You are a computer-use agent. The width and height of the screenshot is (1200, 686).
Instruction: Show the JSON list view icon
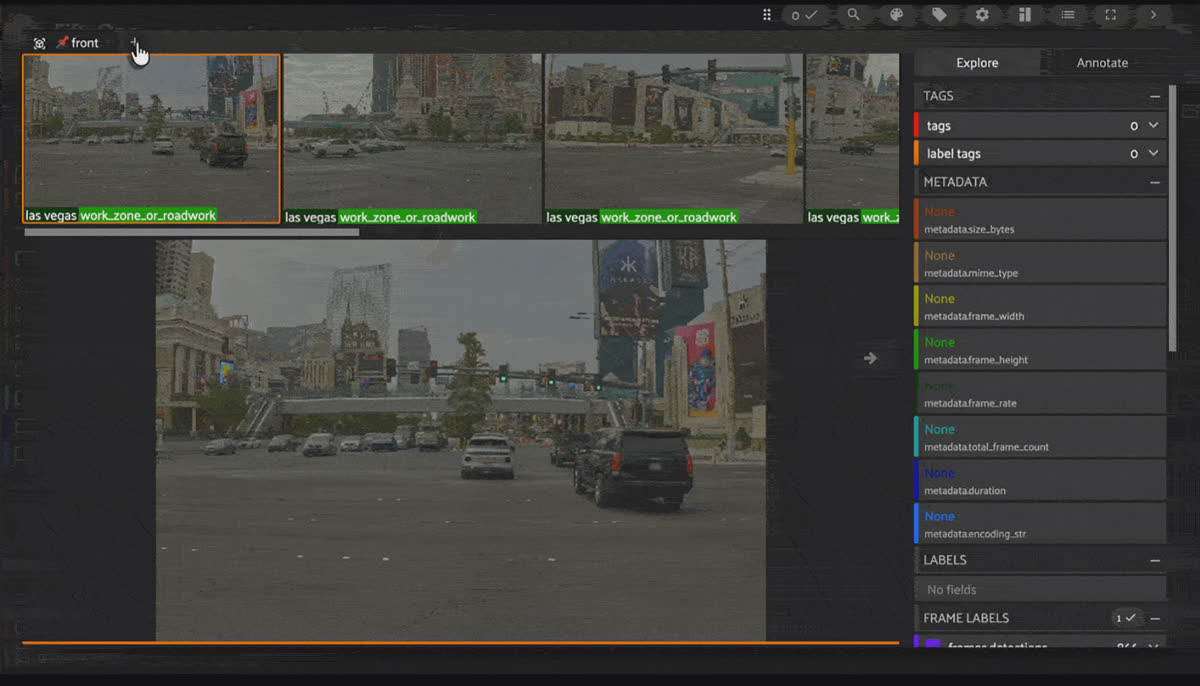[x=1068, y=15]
